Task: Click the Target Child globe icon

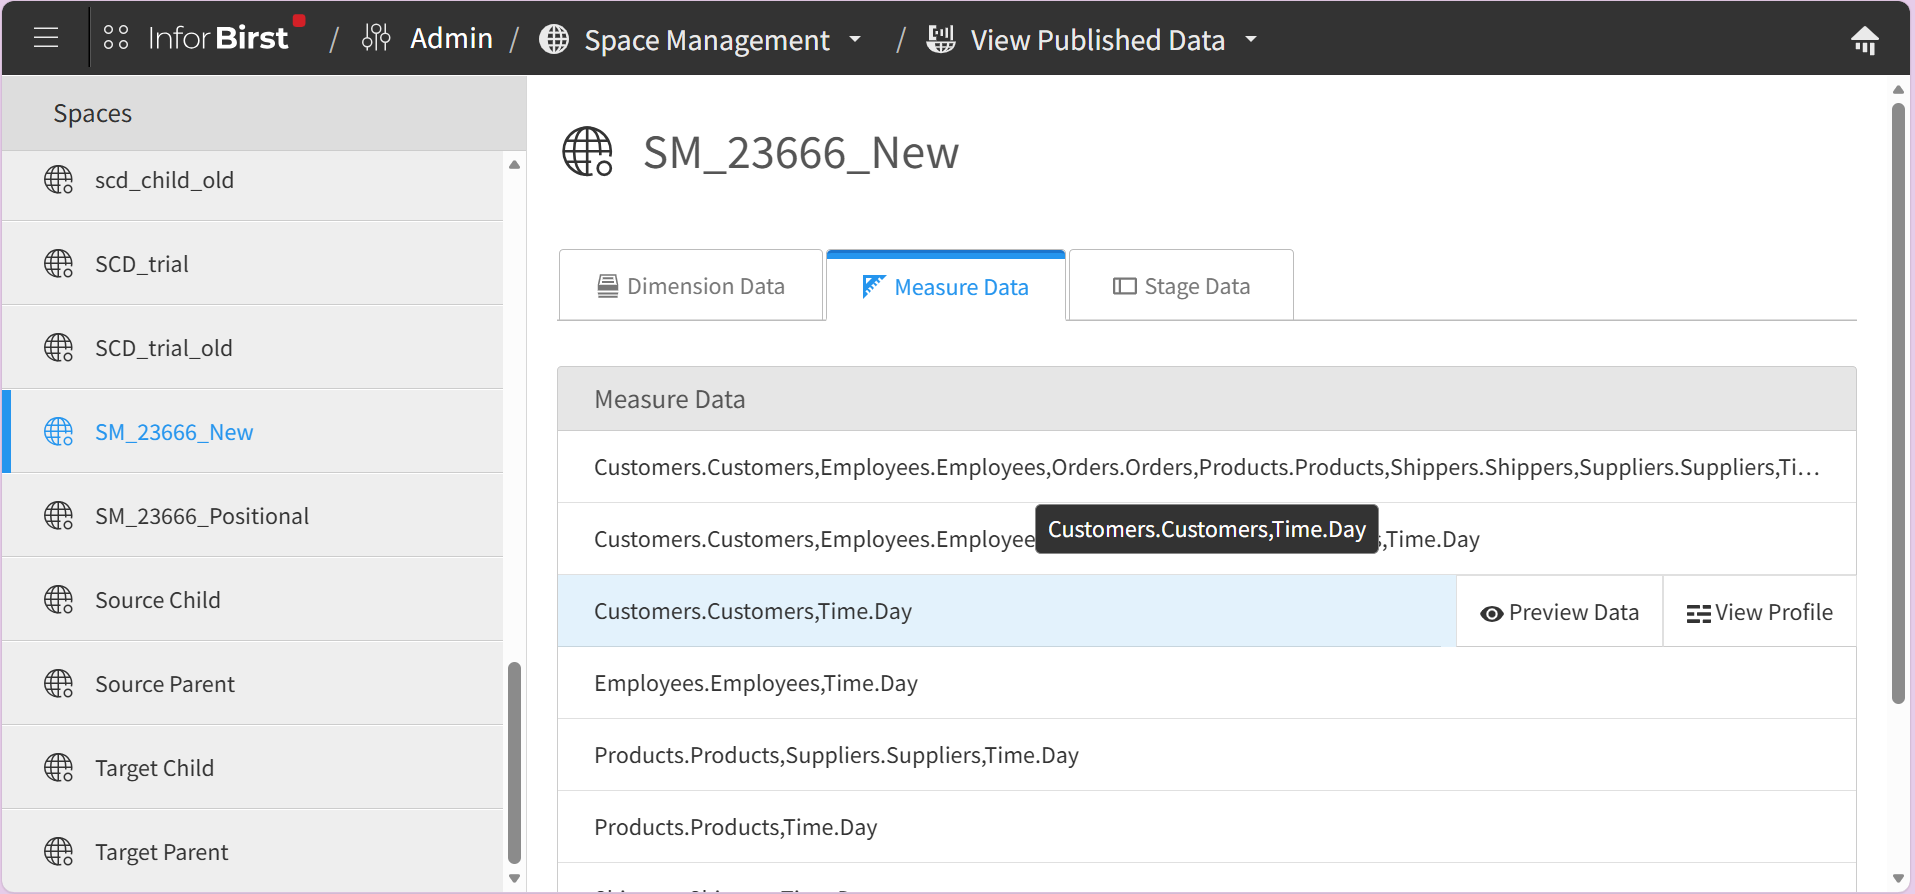Action: (x=59, y=768)
